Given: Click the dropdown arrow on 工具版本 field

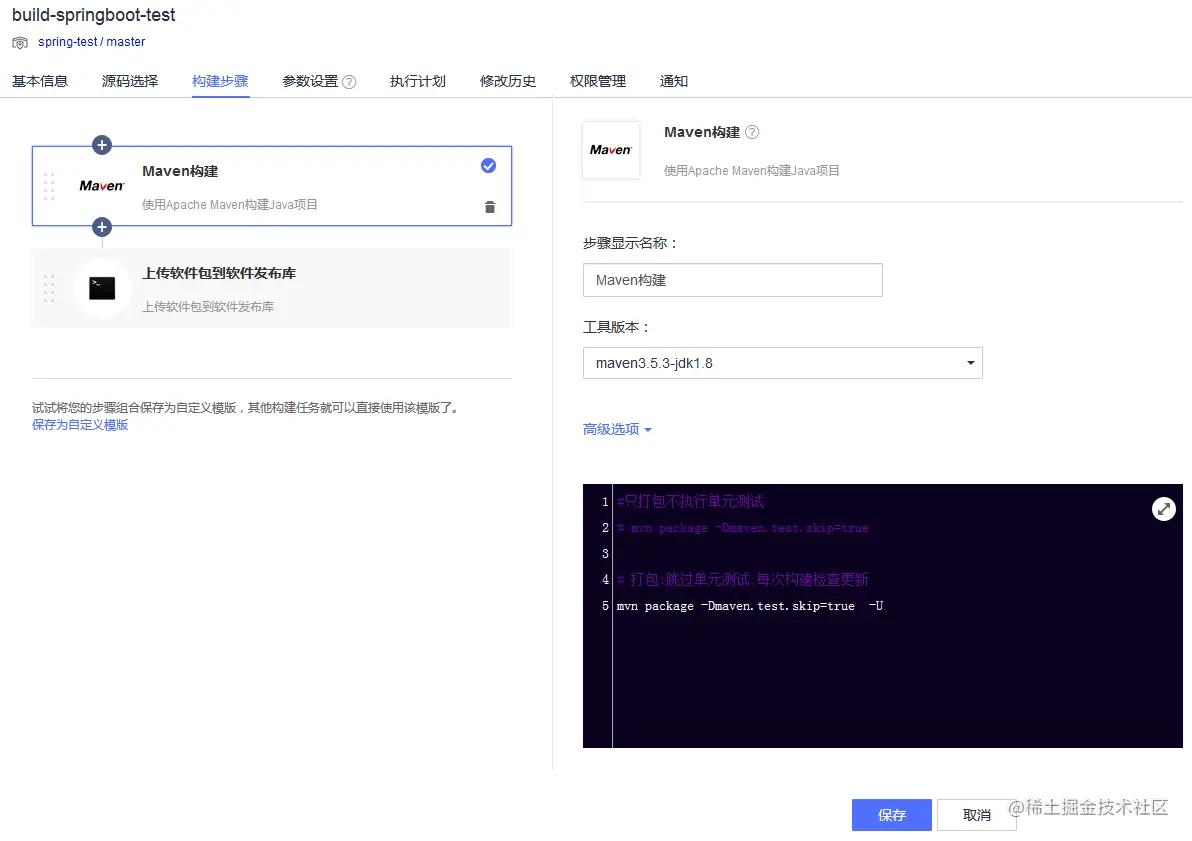Looking at the screenshot, I should tap(969, 363).
